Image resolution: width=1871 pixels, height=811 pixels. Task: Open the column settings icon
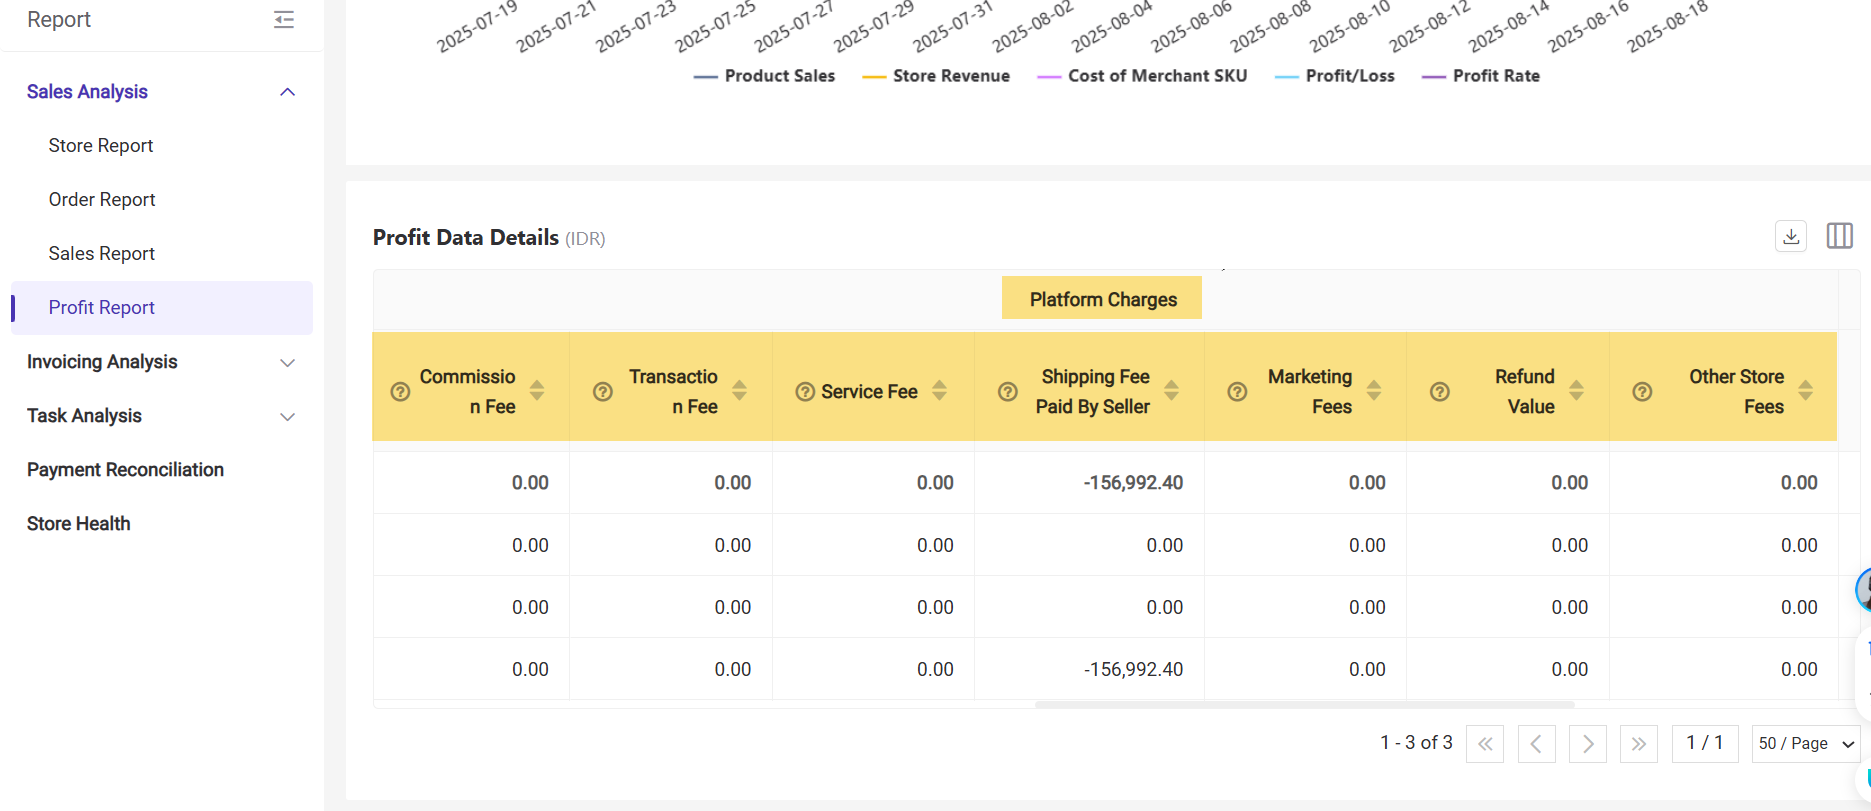1840,236
